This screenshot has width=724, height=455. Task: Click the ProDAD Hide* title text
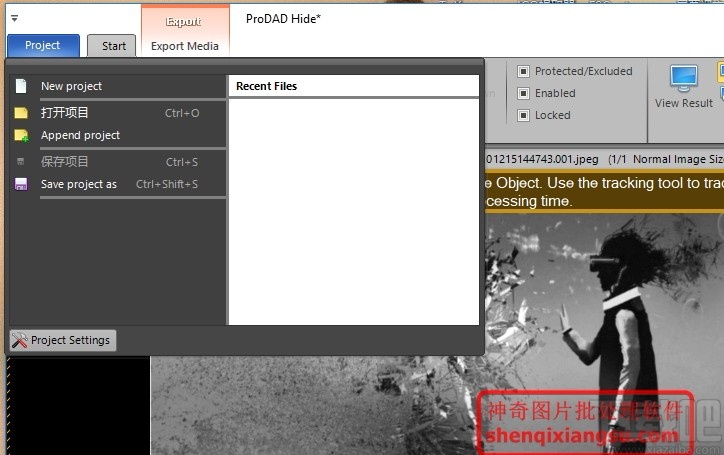283,19
